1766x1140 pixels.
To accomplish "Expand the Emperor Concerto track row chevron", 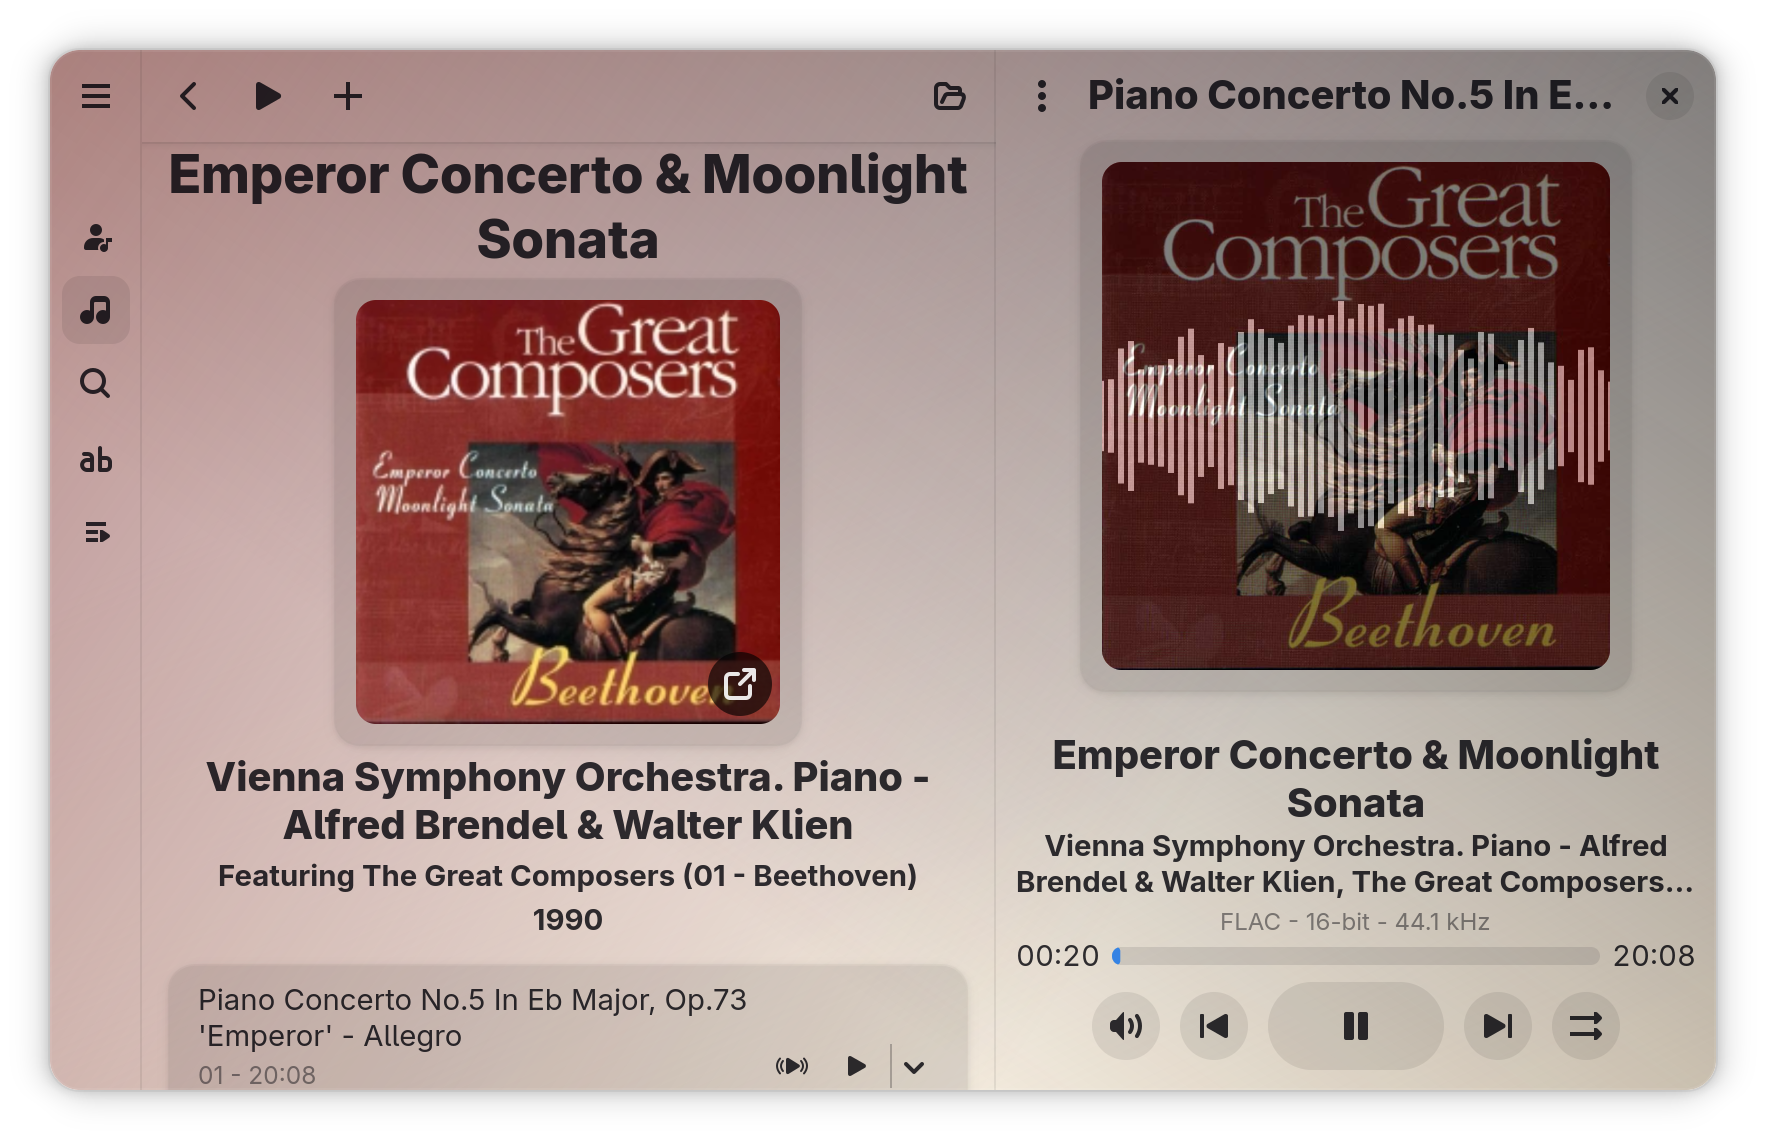I will tap(913, 1067).
